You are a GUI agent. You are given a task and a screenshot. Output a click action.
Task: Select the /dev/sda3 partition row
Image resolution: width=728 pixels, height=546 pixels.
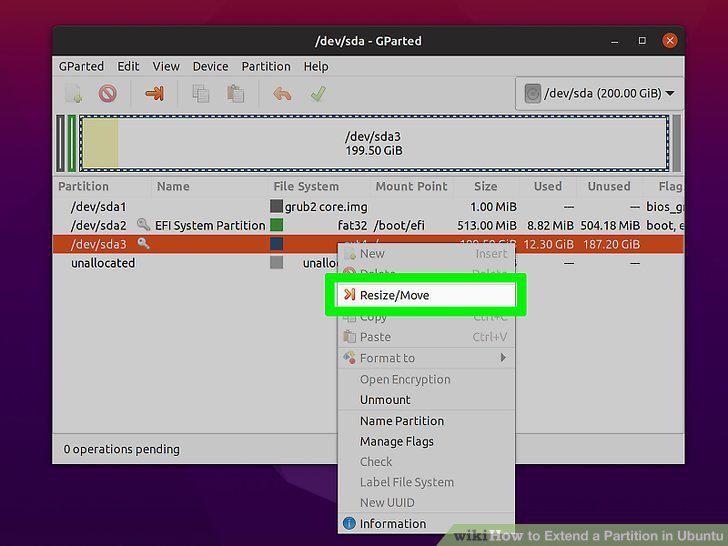pos(368,244)
